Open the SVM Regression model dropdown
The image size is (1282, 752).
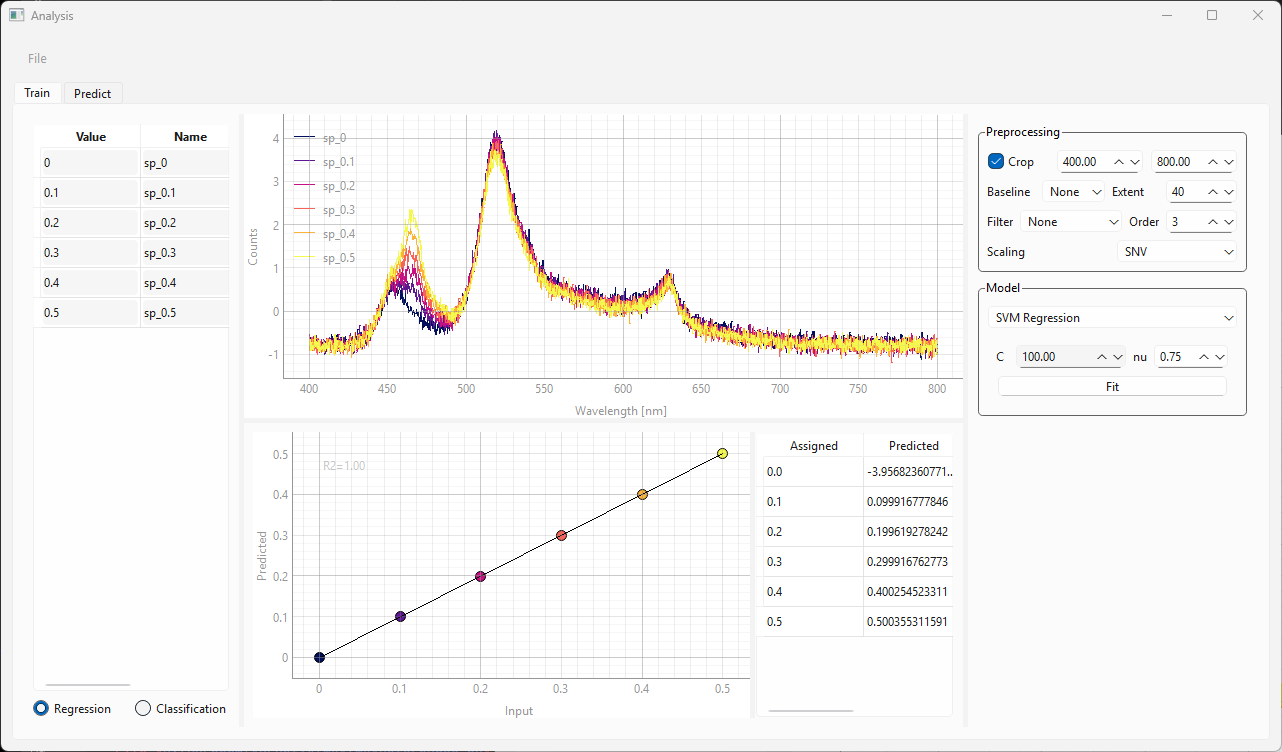(x=1112, y=318)
